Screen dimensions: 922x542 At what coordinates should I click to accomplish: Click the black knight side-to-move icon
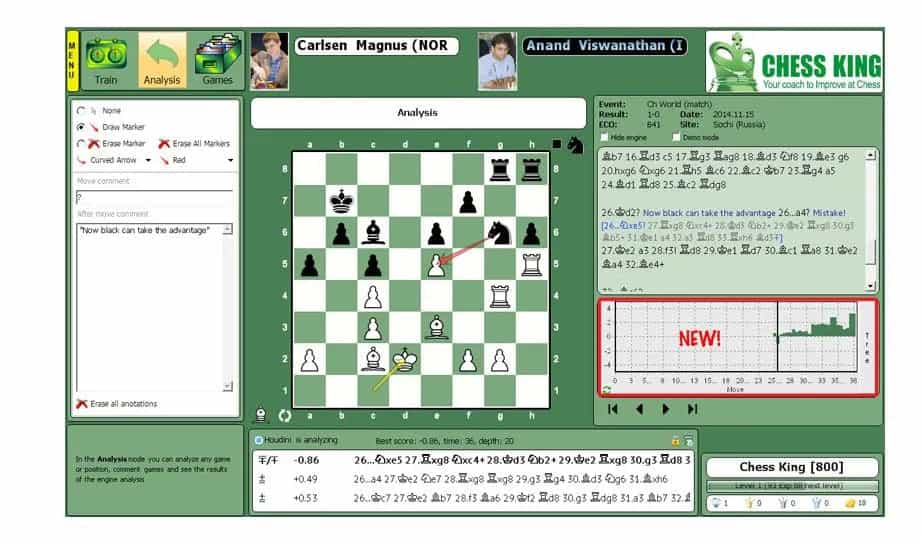click(575, 145)
